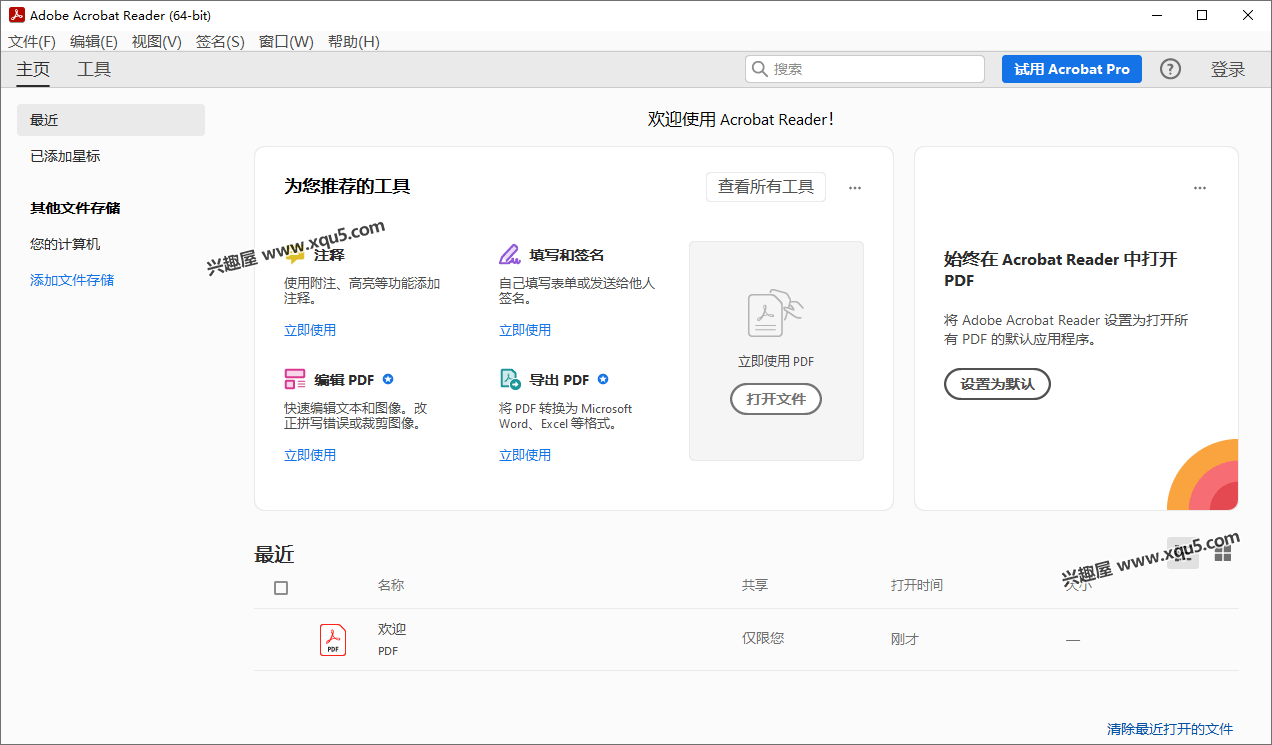Click the 添加文件存储 link
The width and height of the screenshot is (1272, 745).
(x=72, y=280)
